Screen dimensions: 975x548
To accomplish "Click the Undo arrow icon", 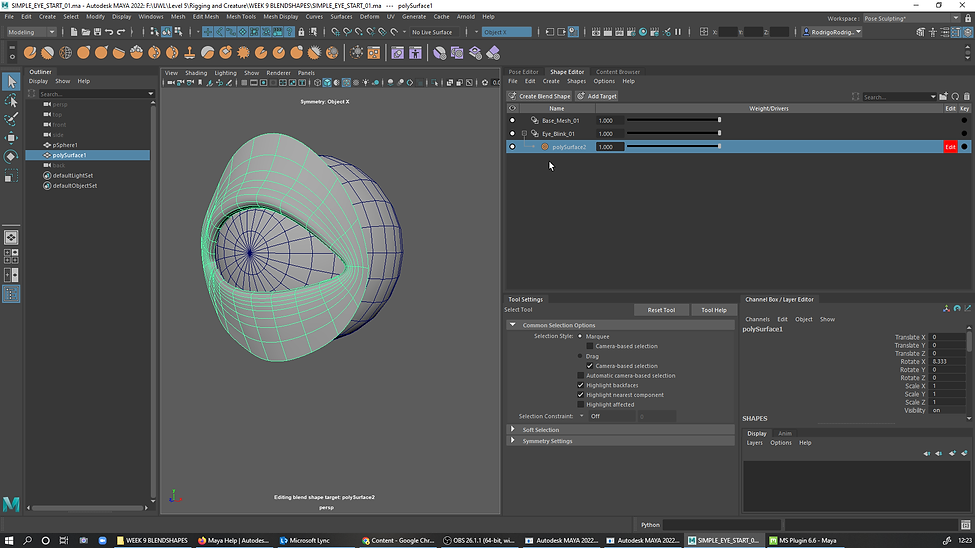I will pos(109,32).
